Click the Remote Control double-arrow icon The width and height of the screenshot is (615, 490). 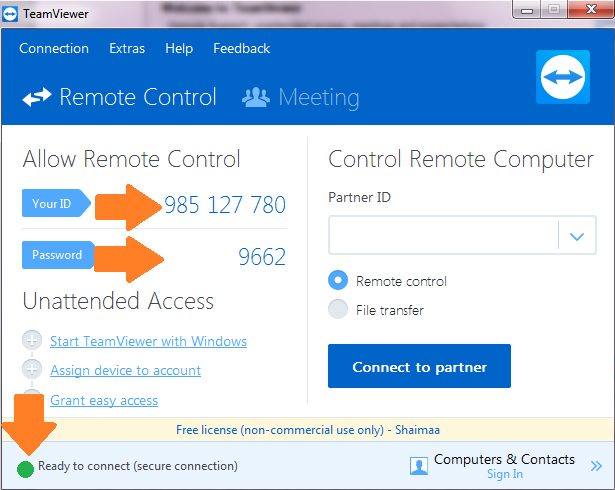[37, 97]
